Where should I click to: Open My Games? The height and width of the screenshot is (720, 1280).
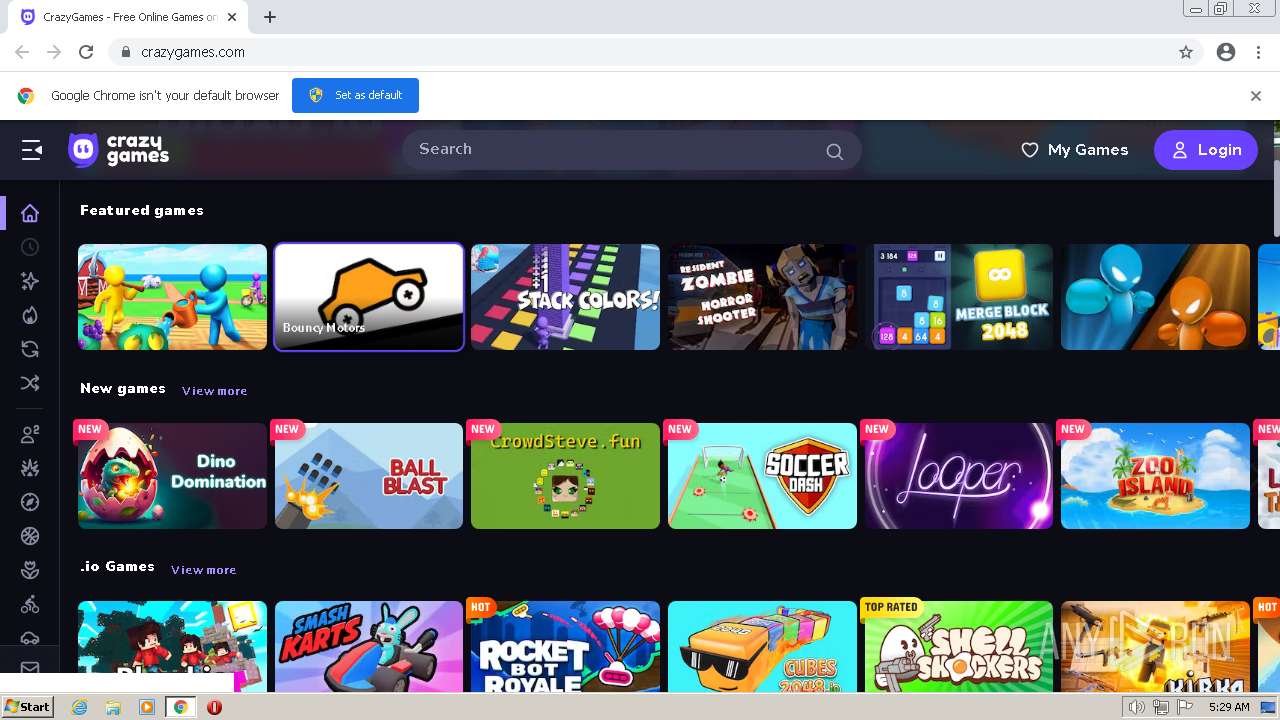point(1074,150)
